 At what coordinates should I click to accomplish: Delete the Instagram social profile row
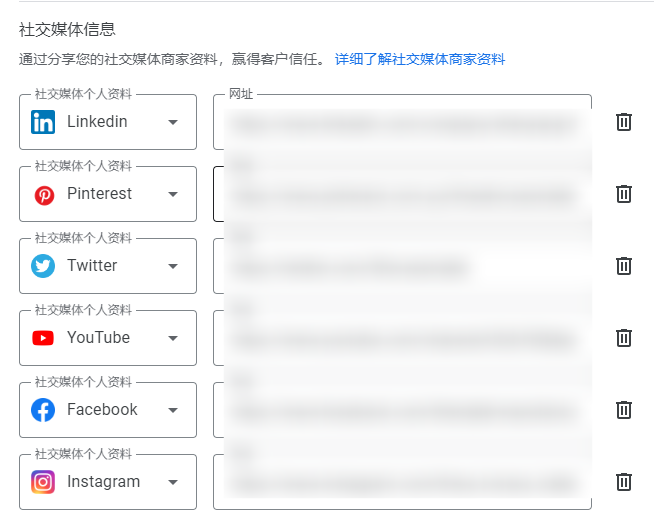(624, 482)
